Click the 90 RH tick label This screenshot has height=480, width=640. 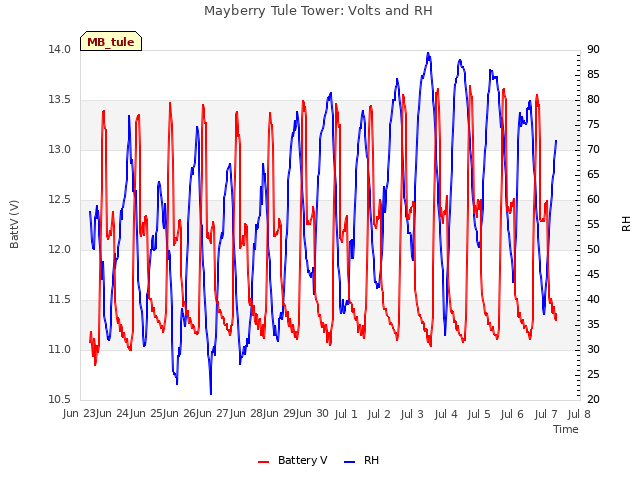[593, 49]
